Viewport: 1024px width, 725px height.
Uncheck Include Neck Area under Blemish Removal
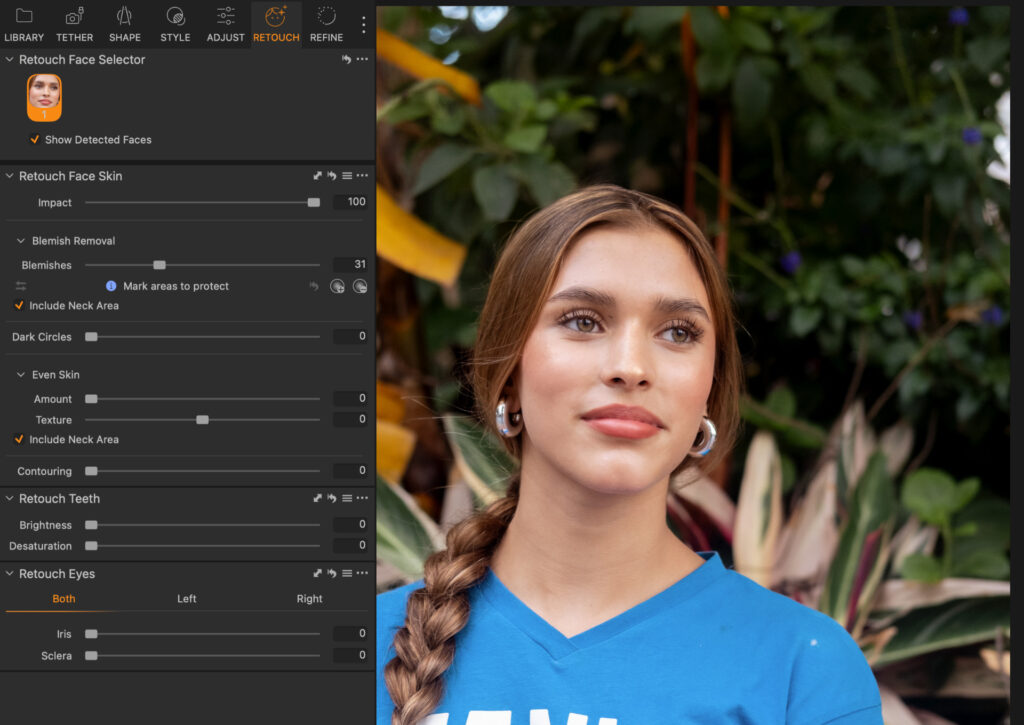(x=18, y=305)
